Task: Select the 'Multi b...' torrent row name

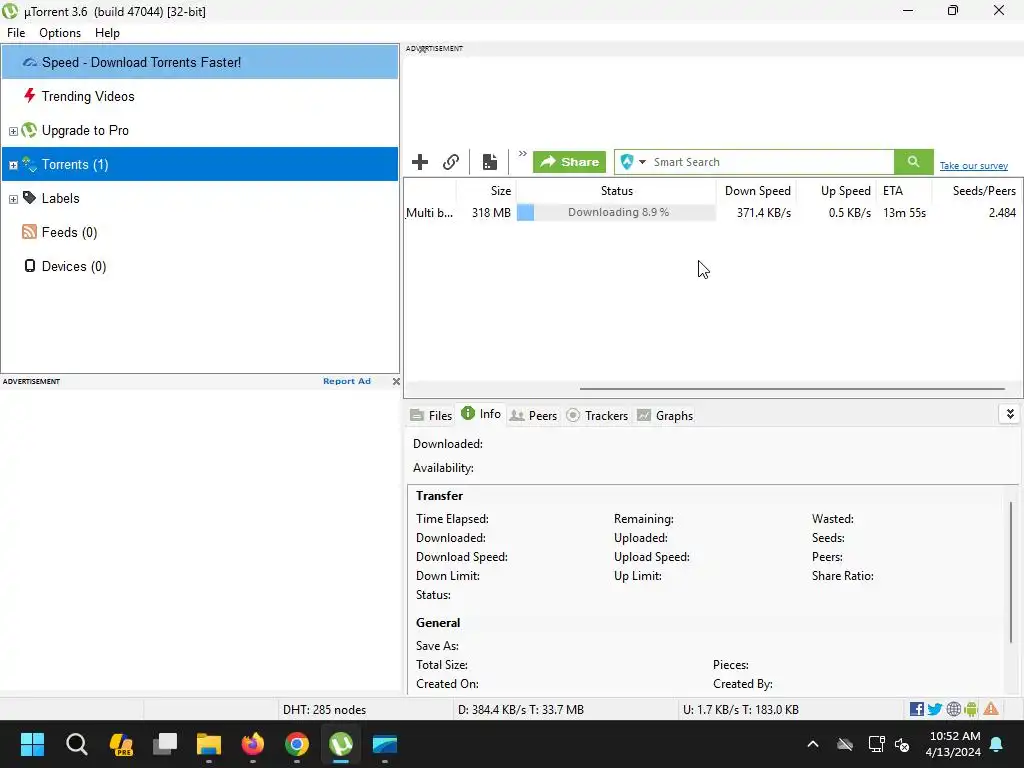Action: pyautogui.click(x=429, y=213)
